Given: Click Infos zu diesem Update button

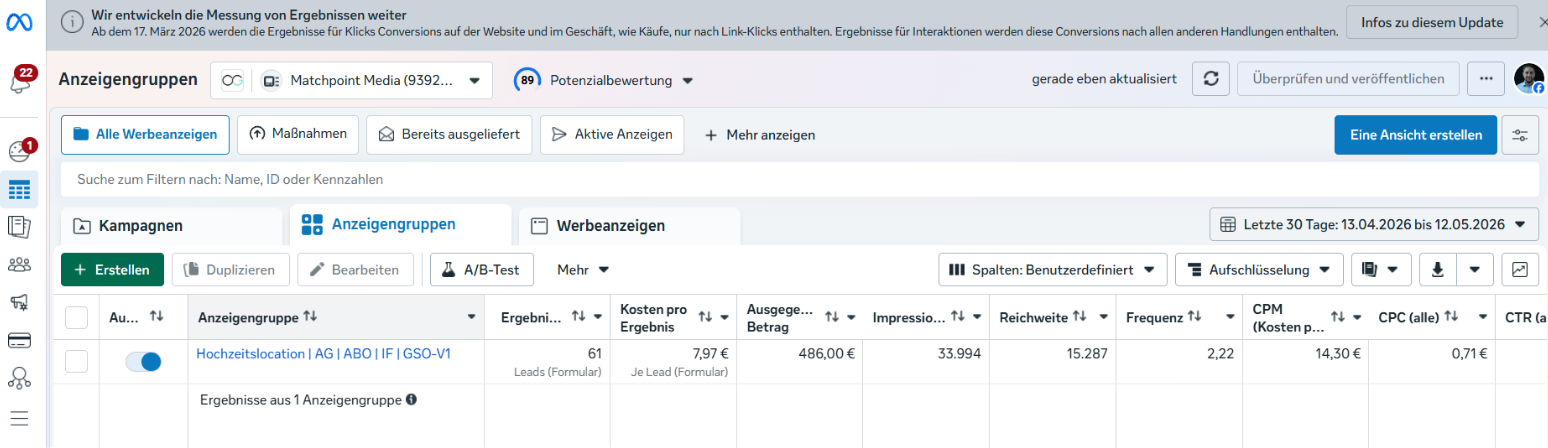Looking at the screenshot, I should tap(1431, 22).
